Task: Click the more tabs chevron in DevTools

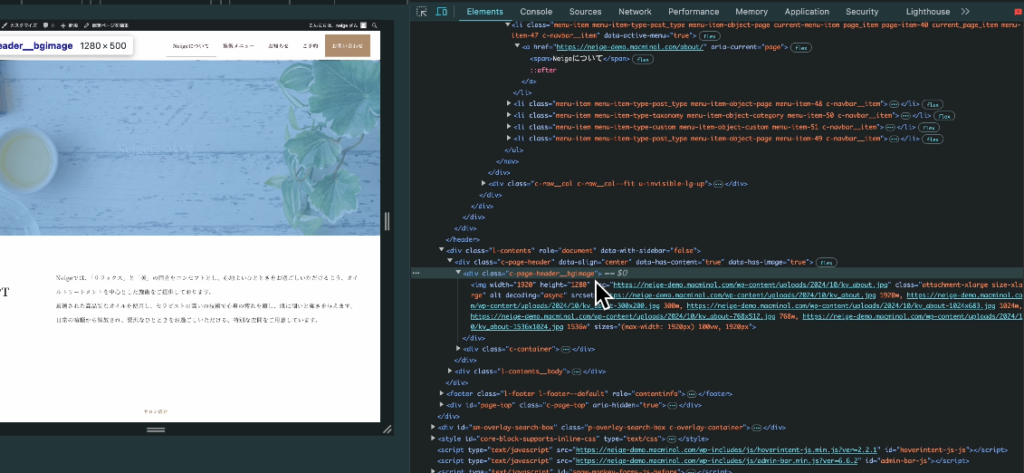Action: (965, 11)
